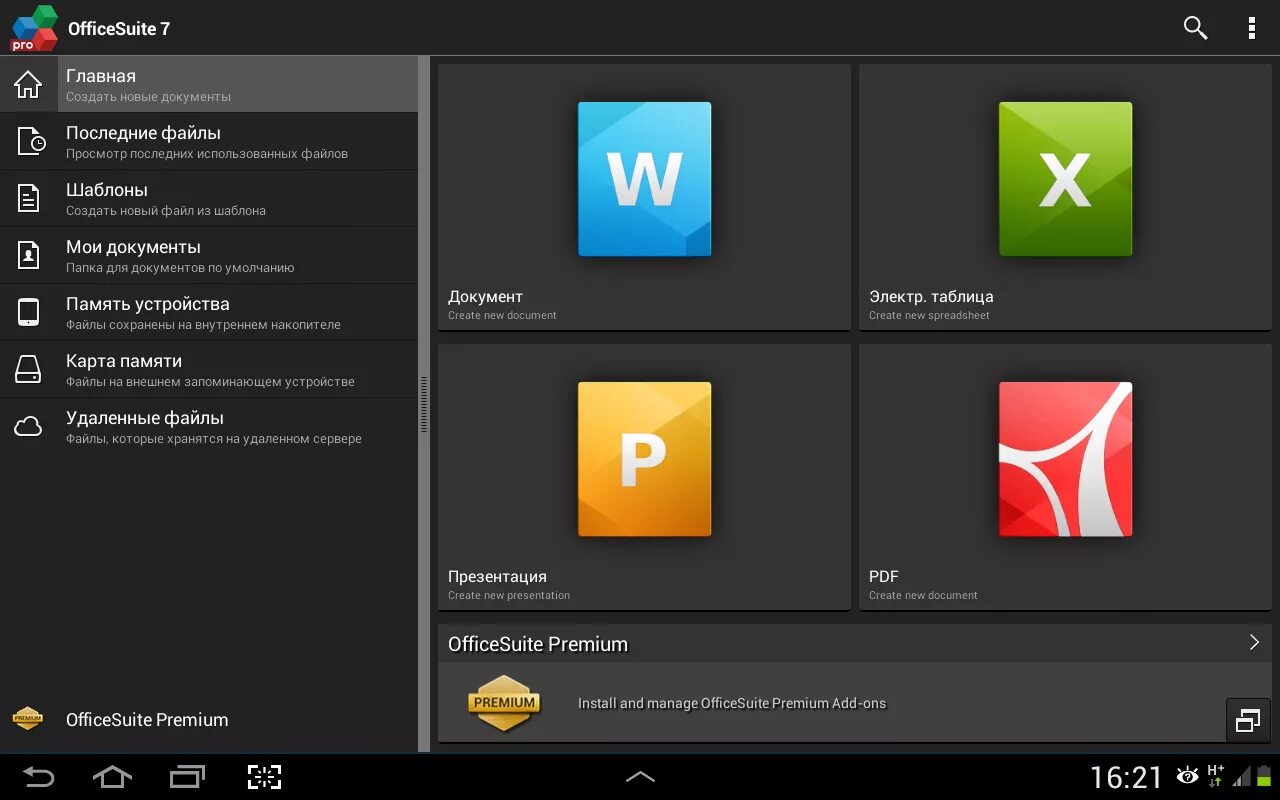Open the search magnifier icon
This screenshot has width=1280, height=800.
[1195, 28]
